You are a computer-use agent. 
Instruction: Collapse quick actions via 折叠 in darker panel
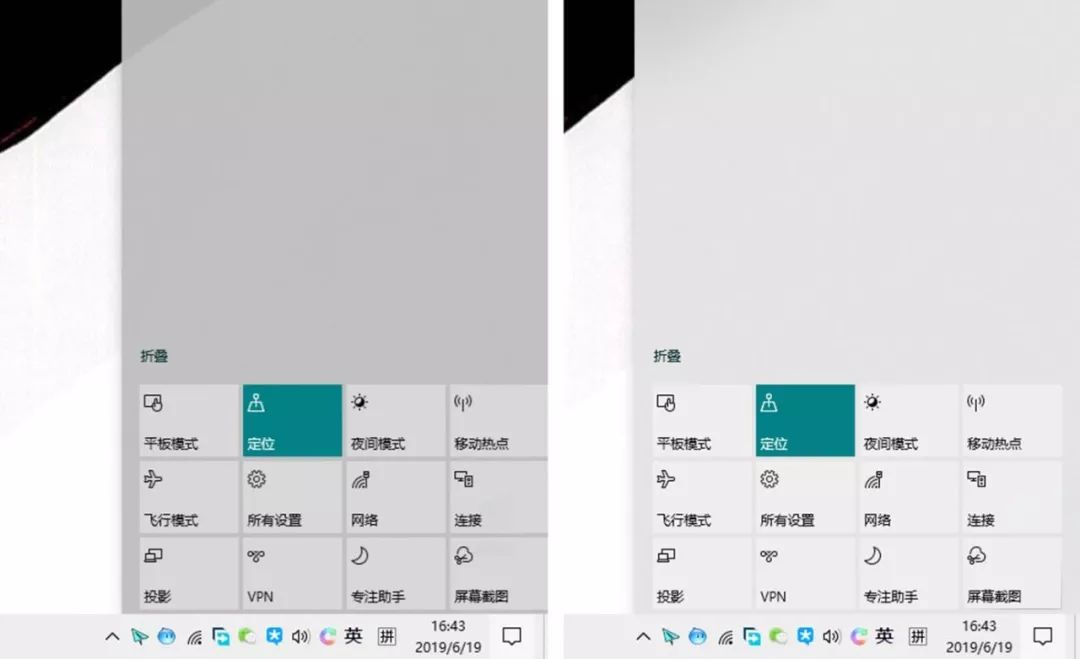click(x=154, y=356)
